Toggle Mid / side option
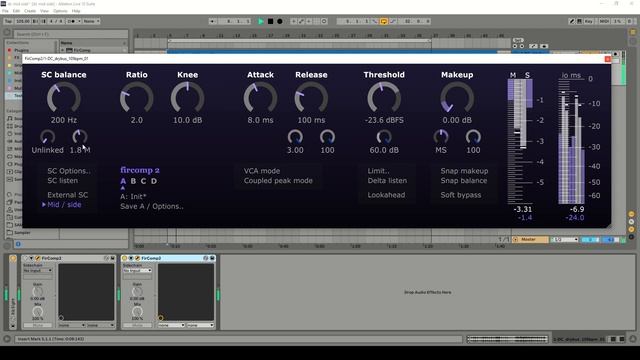Viewport: 640px width, 360px height. click(x=64, y=205)
